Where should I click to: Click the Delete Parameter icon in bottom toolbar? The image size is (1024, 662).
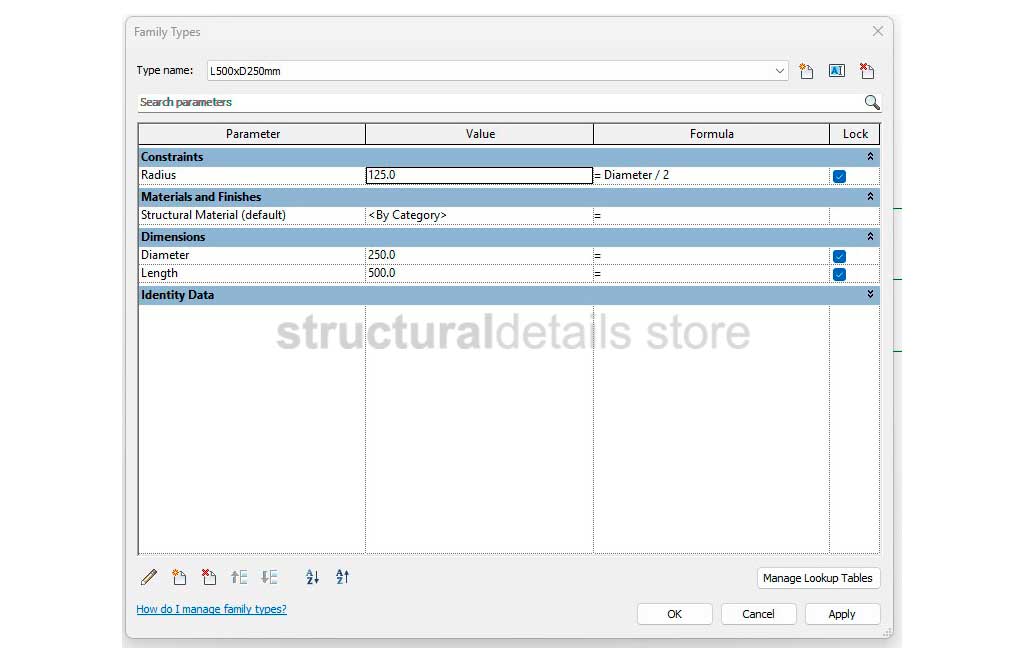[208, 577]
